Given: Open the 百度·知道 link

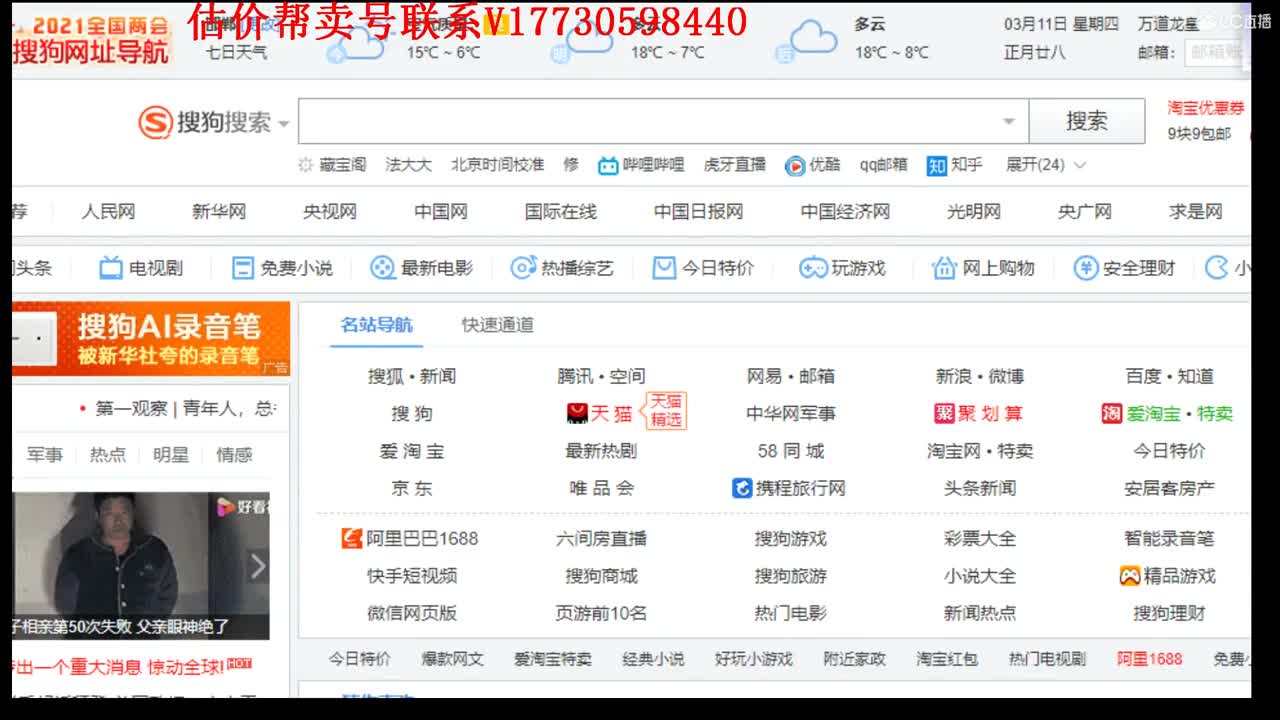Looking at the screenshot, I should pyautogui.click(x=1169, y=376).
